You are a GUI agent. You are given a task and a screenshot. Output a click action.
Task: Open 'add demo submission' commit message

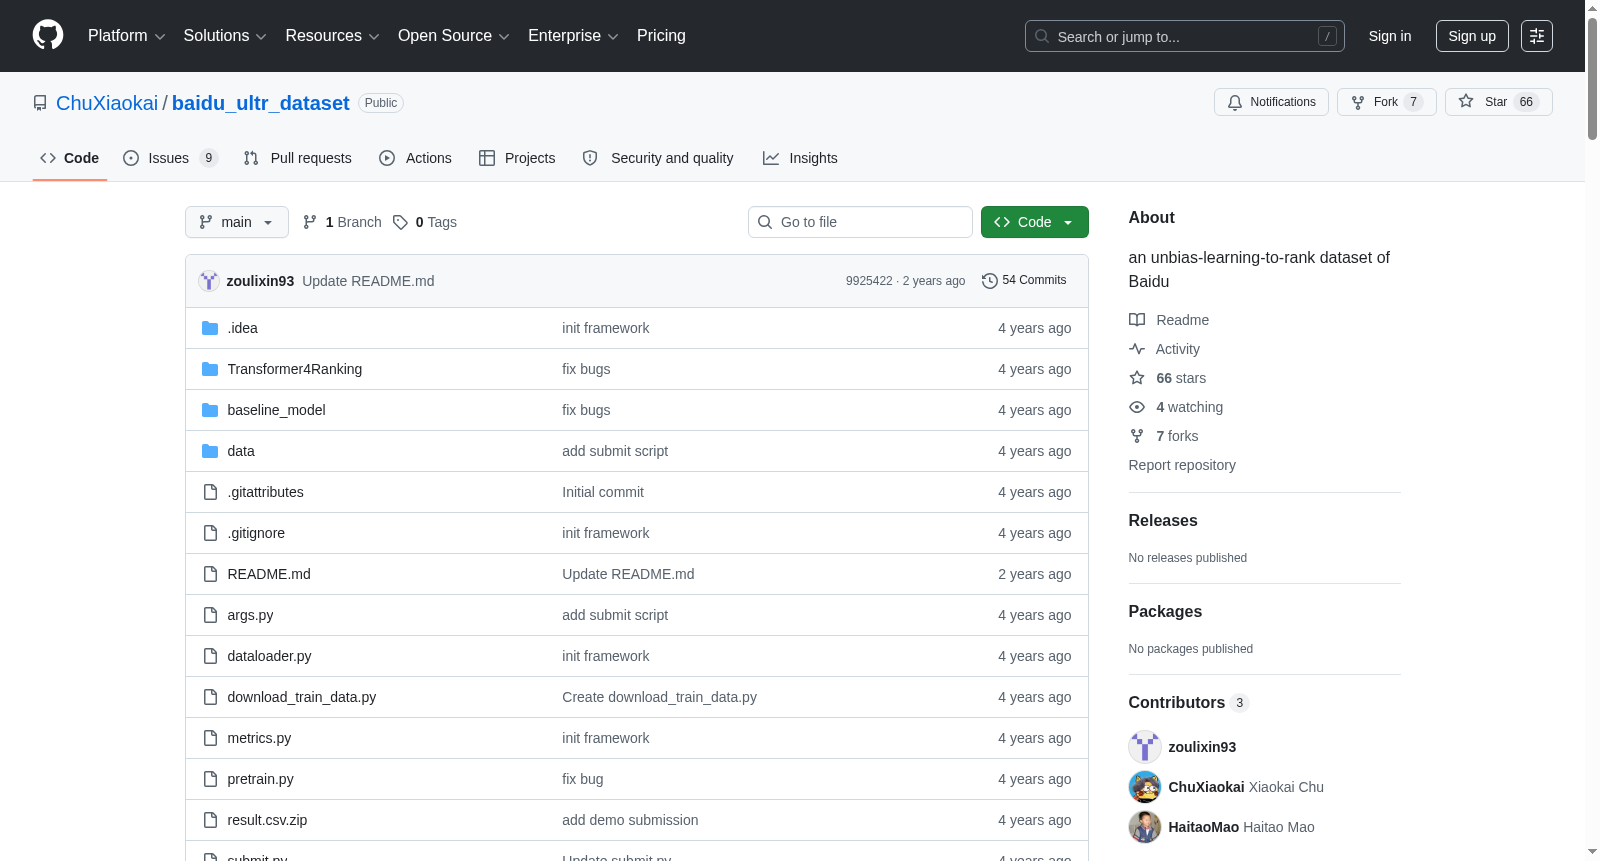click(630, 820)
